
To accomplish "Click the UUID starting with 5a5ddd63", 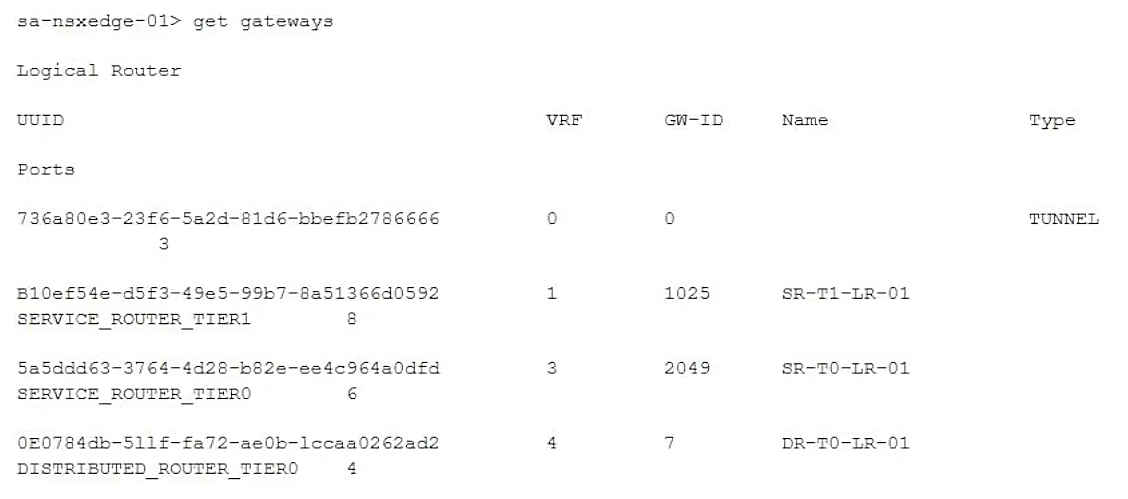I will click(x=228, y=369).
